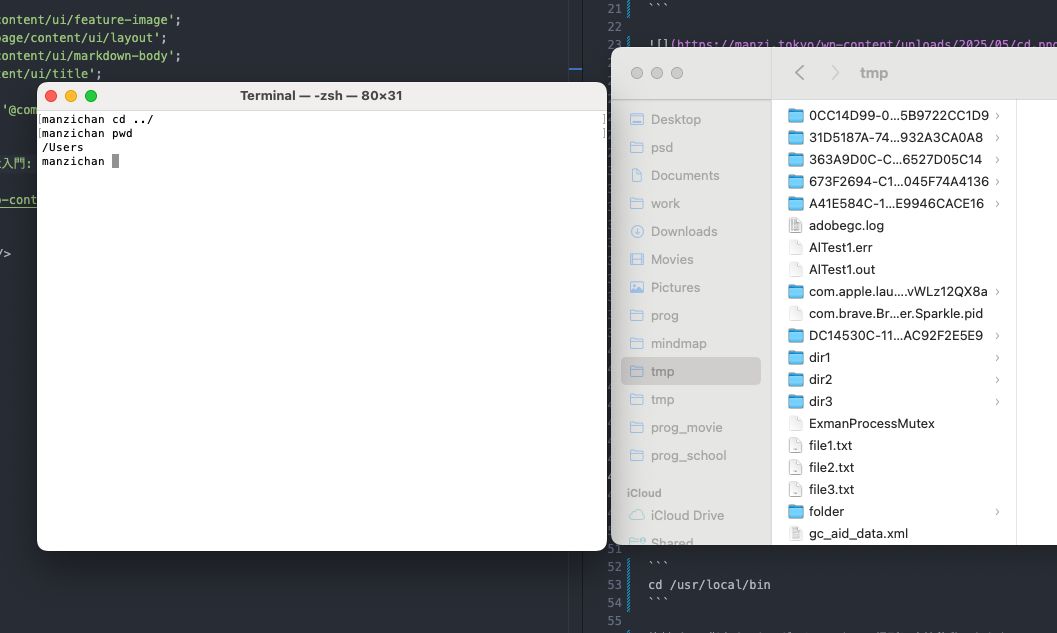Close the Terminal window with red button
The width and height of the screenshot is (1057, 633).
point(51,96)
